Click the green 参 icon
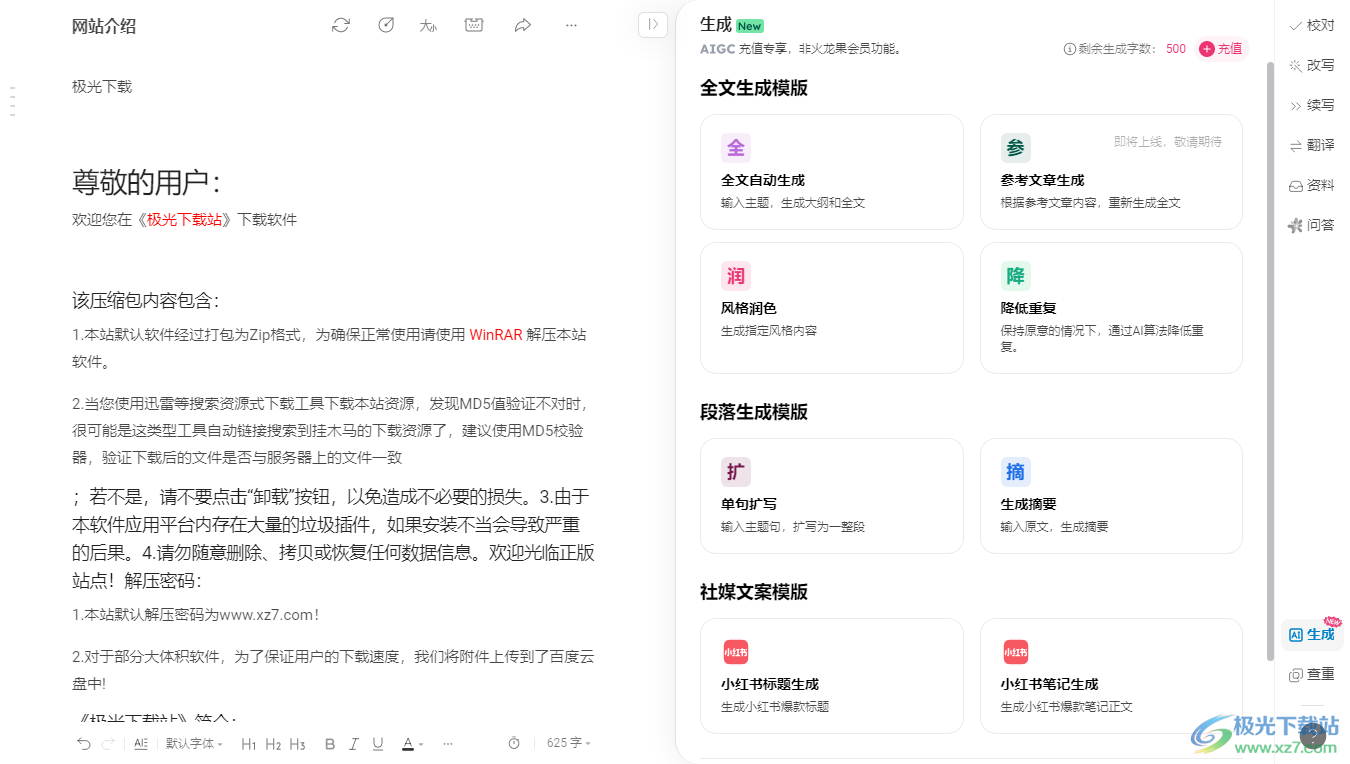1350x764 pixels. 1016,148
